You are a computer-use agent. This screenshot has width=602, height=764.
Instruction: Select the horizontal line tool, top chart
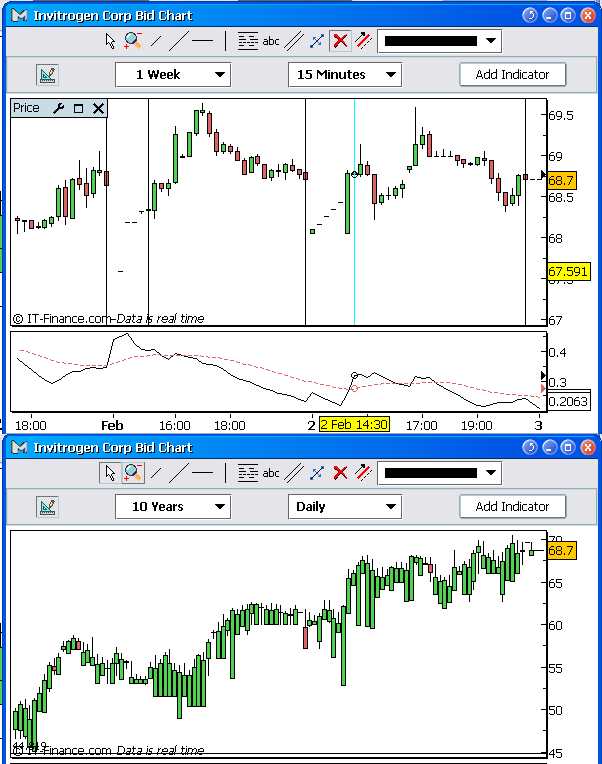pyautogui.click(x=203, y=41)
